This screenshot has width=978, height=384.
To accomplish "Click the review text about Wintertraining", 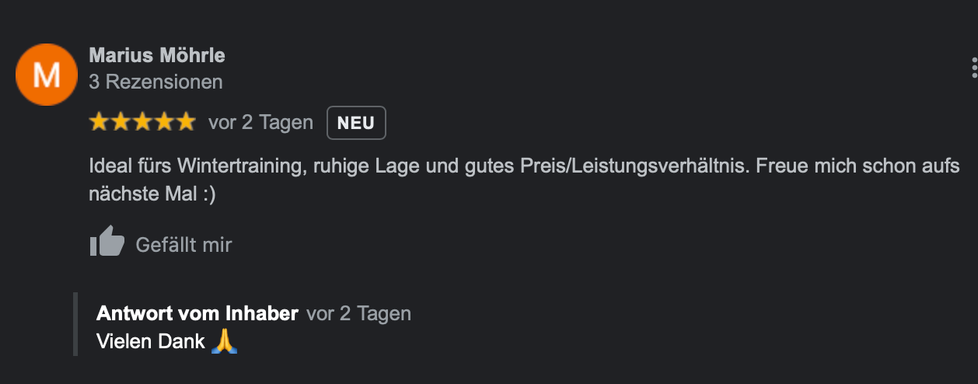I will [524, 180].
